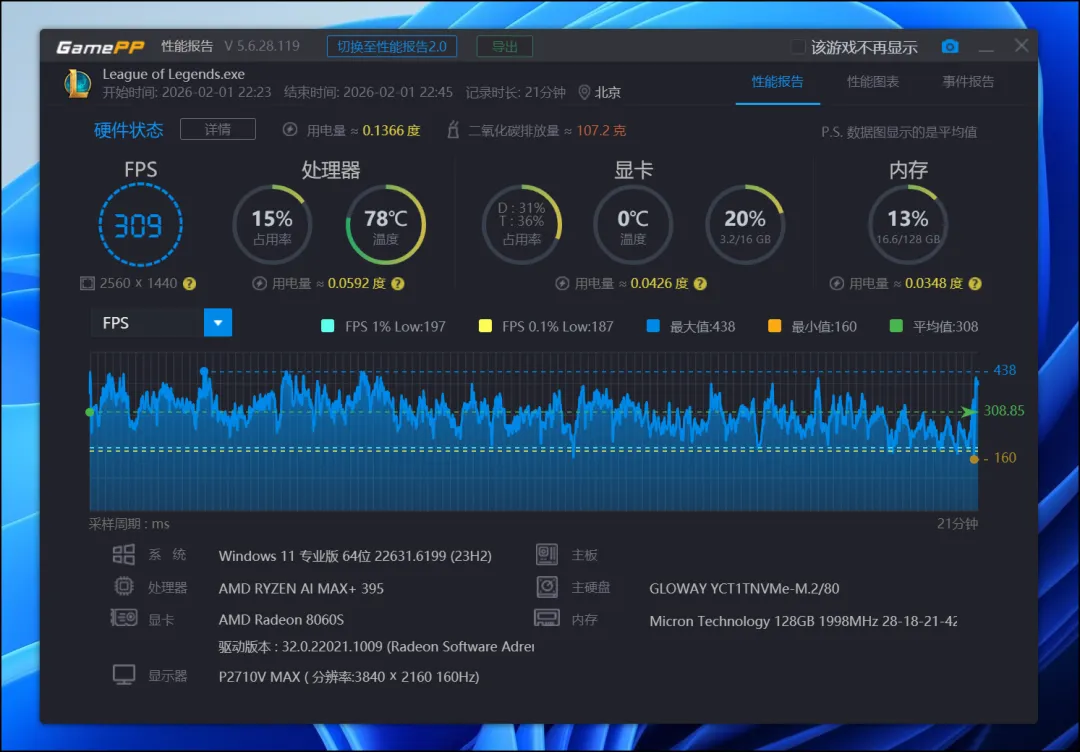Switch to the 性能图表 tab
The width and height of the screenshot is (1080, 752).
tap(873, 82)
